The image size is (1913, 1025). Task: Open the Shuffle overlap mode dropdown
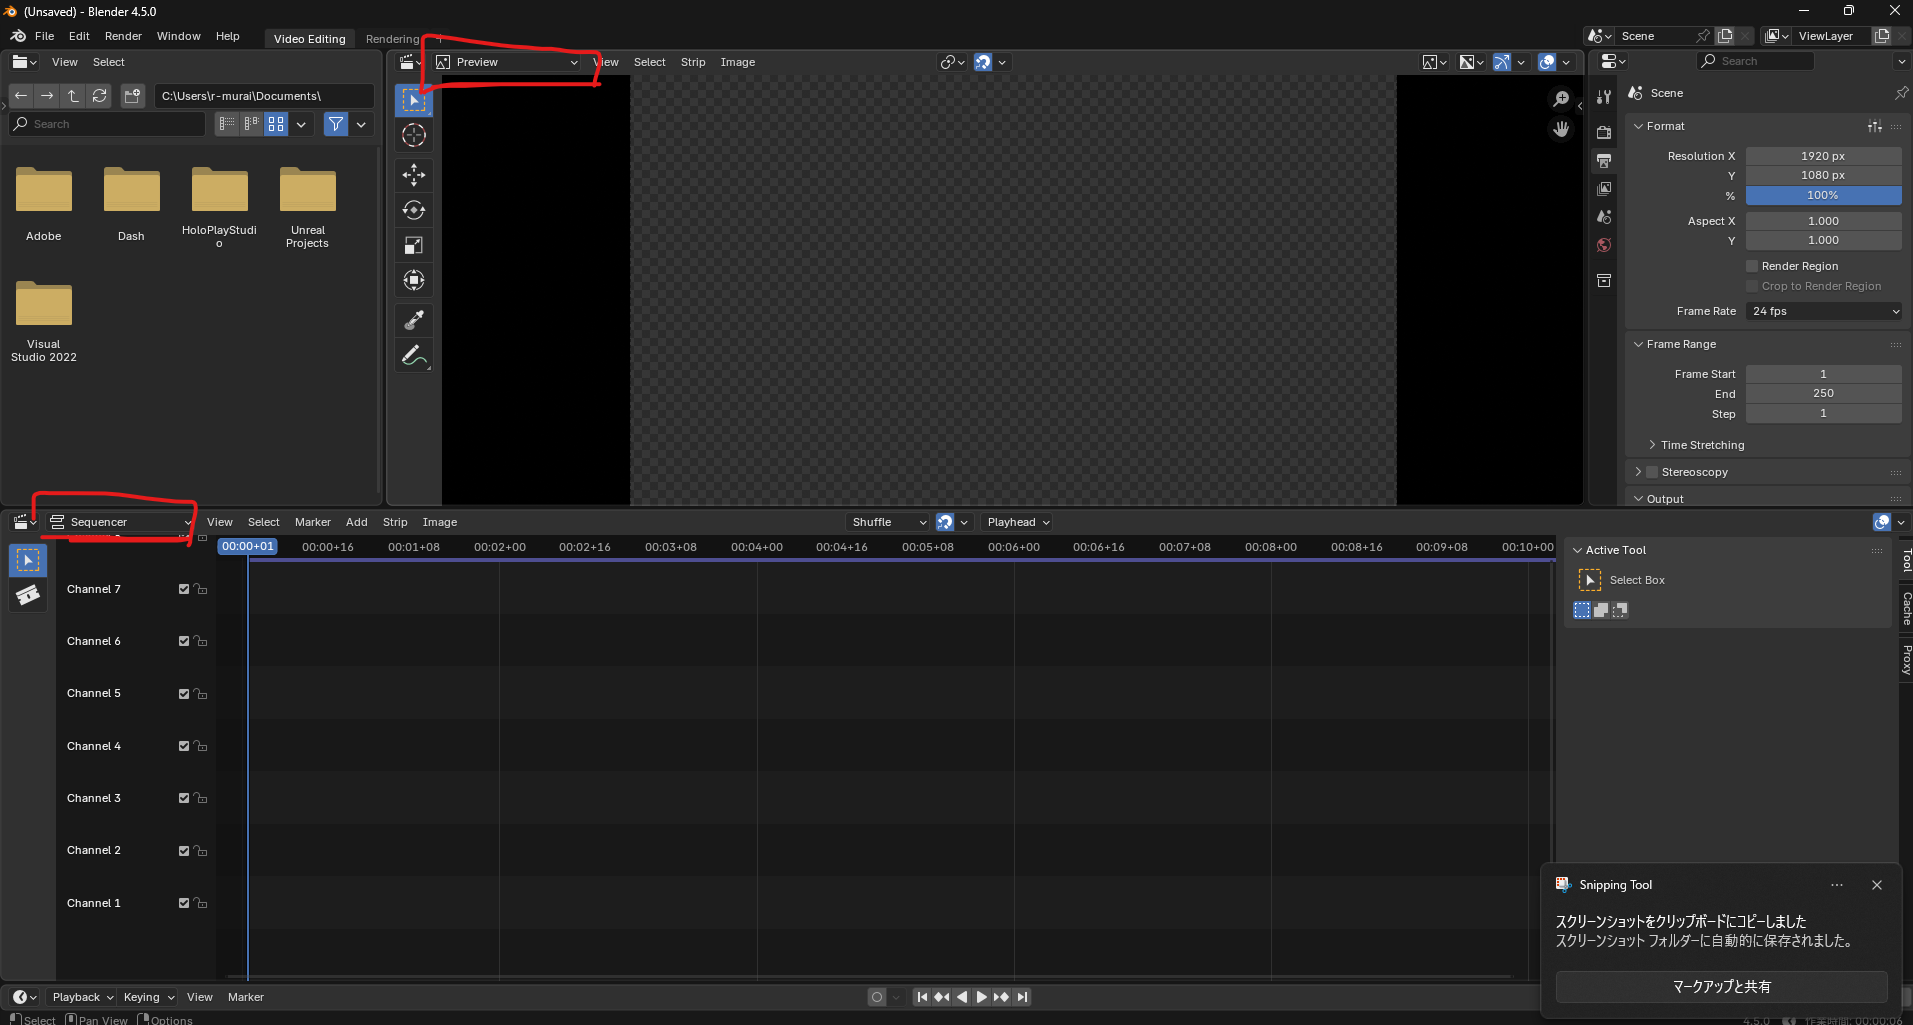coord(888,522)
